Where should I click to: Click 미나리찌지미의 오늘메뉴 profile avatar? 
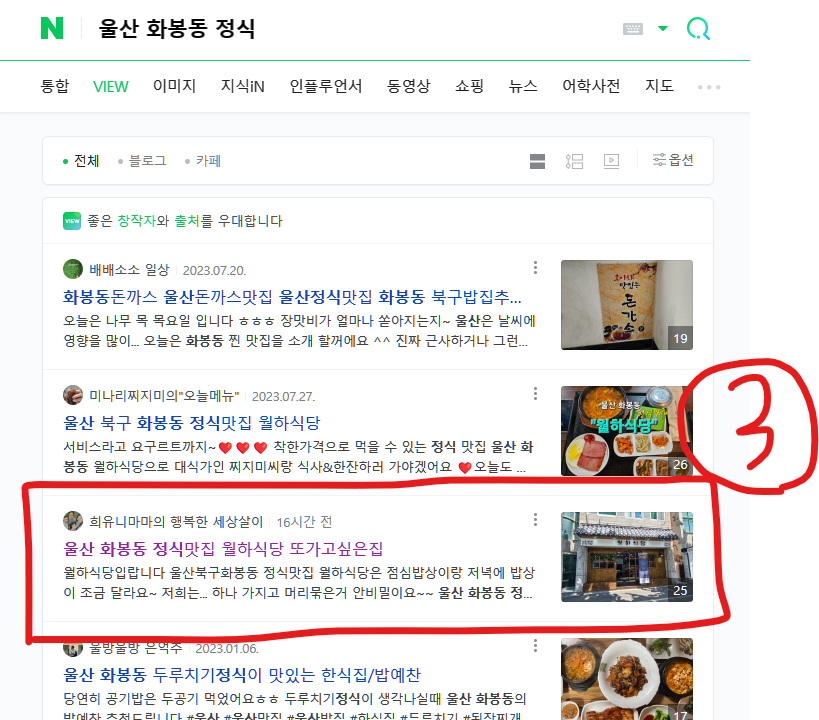pyautogui.click(x=73, y=395)
